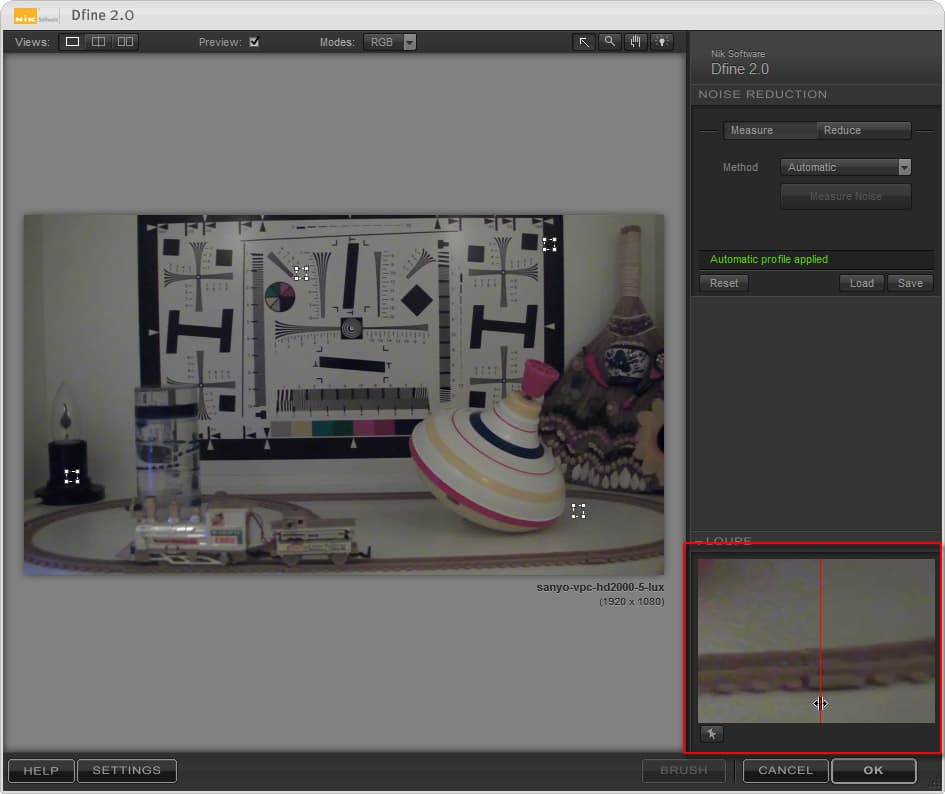Click the lightbulb background color icon
This screenshot has width=945, height=794.
click(662, 42)
